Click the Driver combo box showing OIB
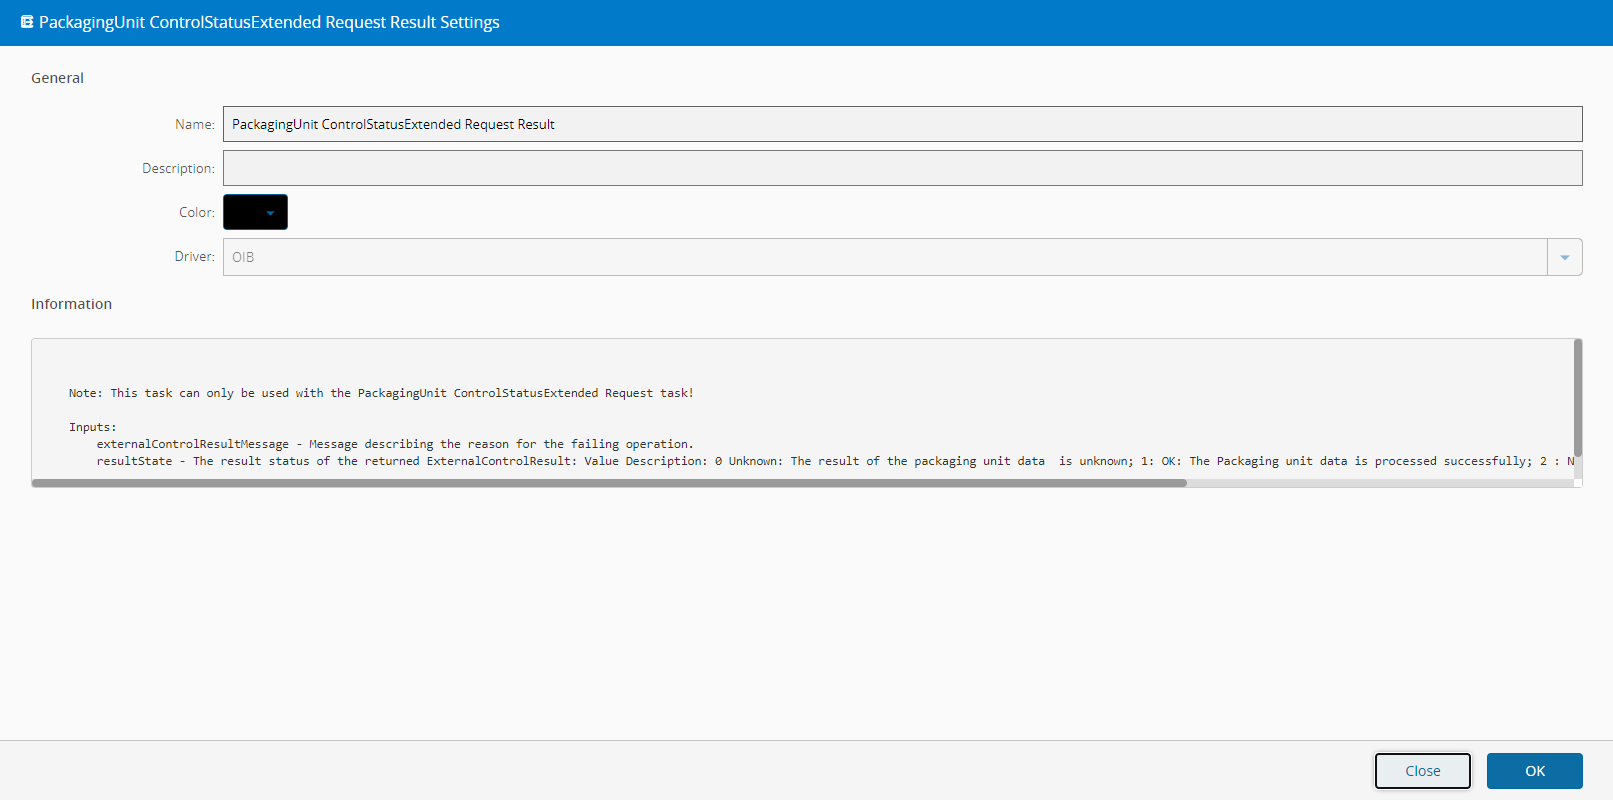The image size is (1613, 800). click(x=885, y=257)
